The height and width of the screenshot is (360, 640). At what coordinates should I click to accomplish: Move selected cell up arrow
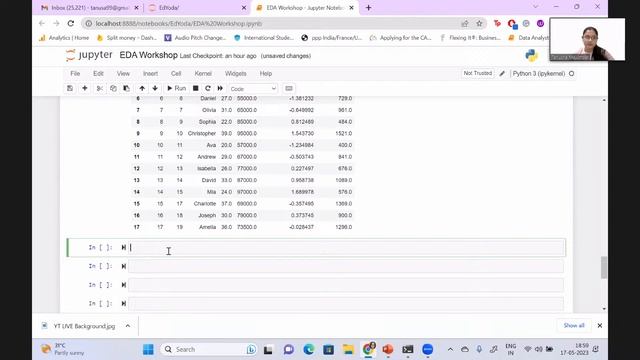pyautogui.click(x=142, y=88)
